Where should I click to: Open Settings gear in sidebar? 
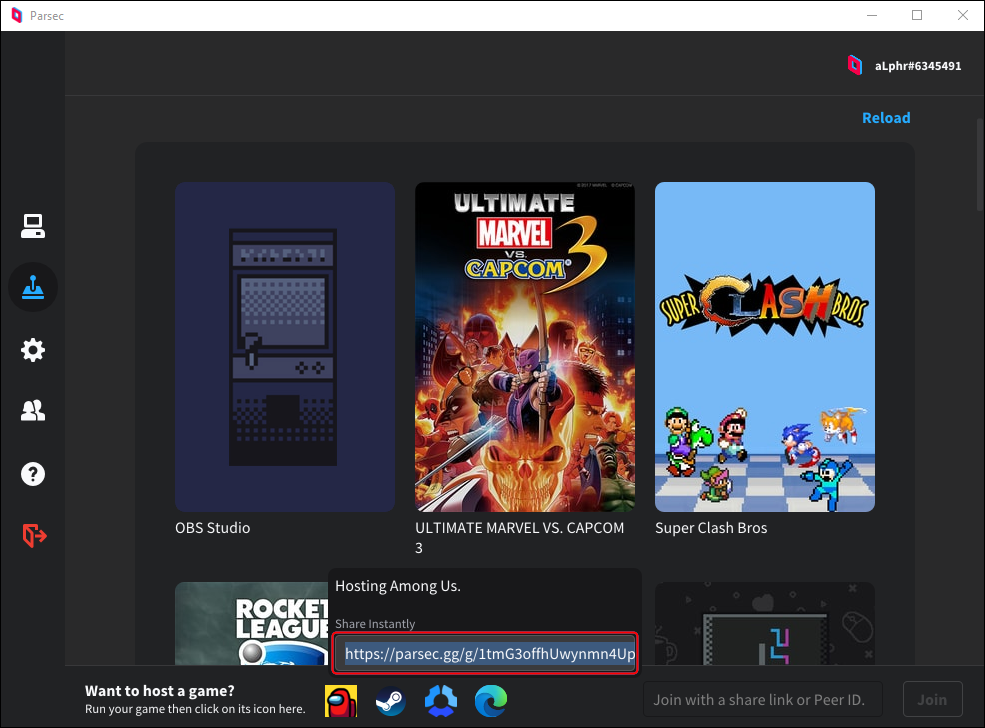point(33,350)
